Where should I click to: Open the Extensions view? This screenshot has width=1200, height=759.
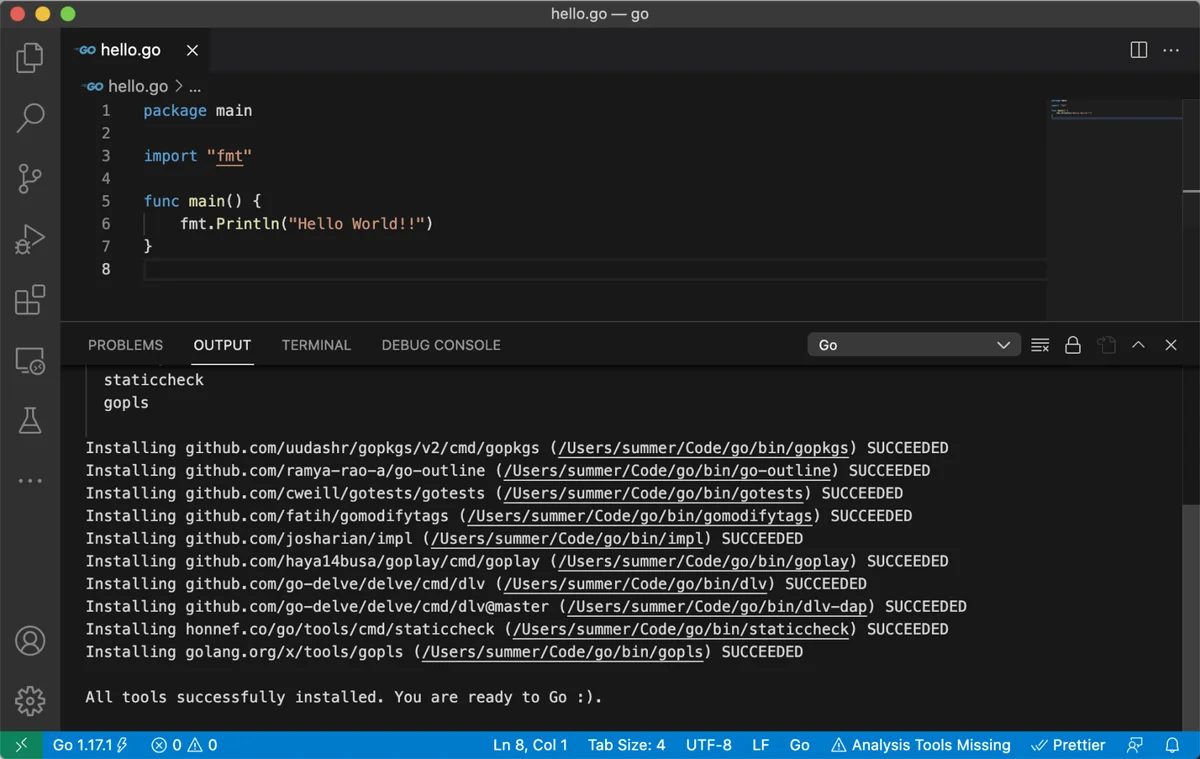point(30,300)
